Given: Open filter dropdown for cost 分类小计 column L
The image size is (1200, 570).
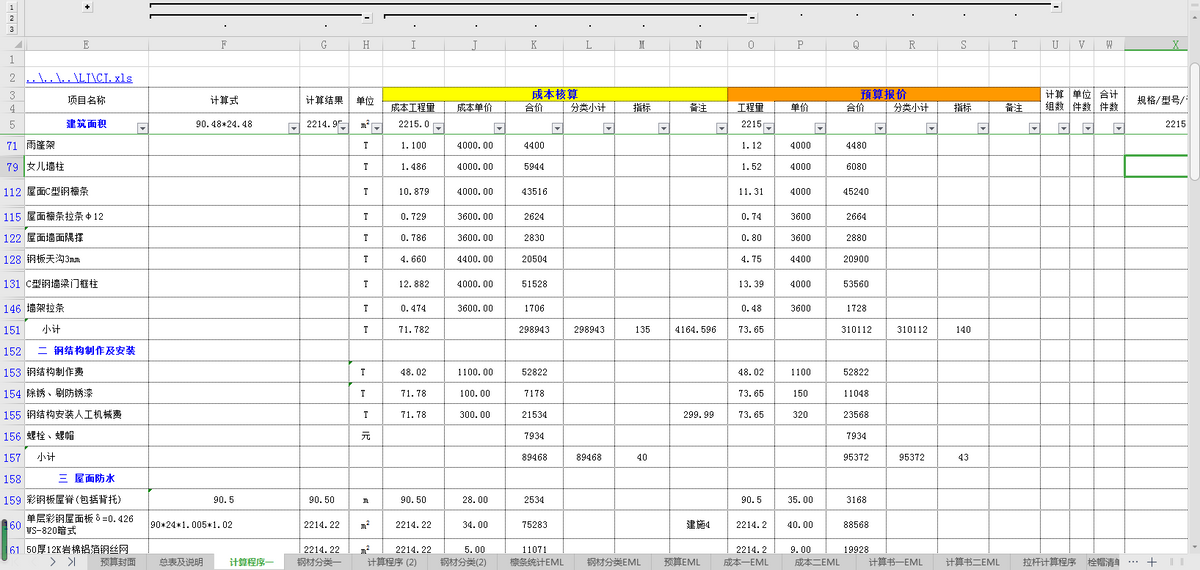Looking at the screenshot, I should pos(608,127).
